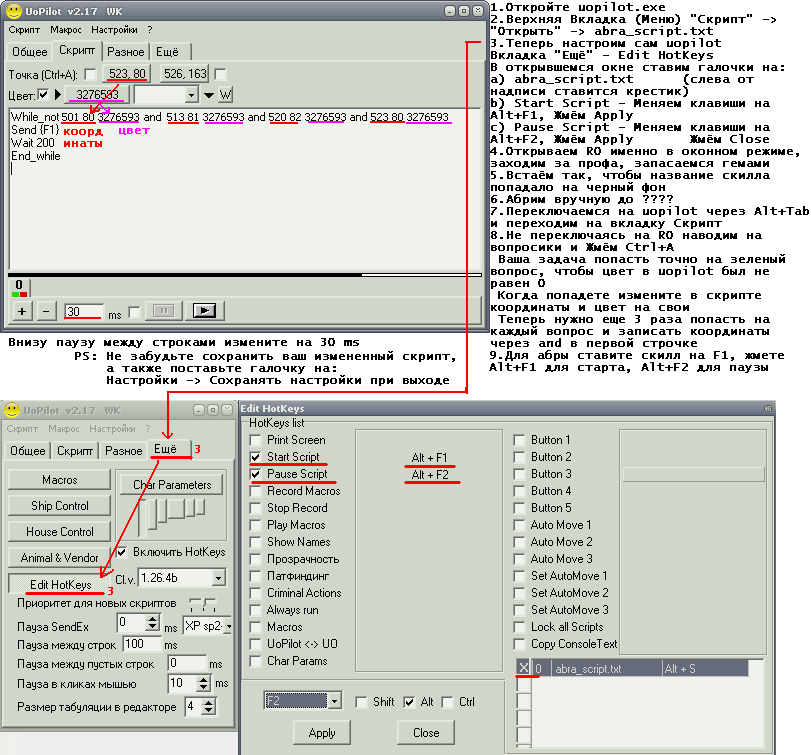This screenshot has height=755, width=811.
Task: Toggle the checkbox right after Точка (Ctrl+A)
Action: 90,74
